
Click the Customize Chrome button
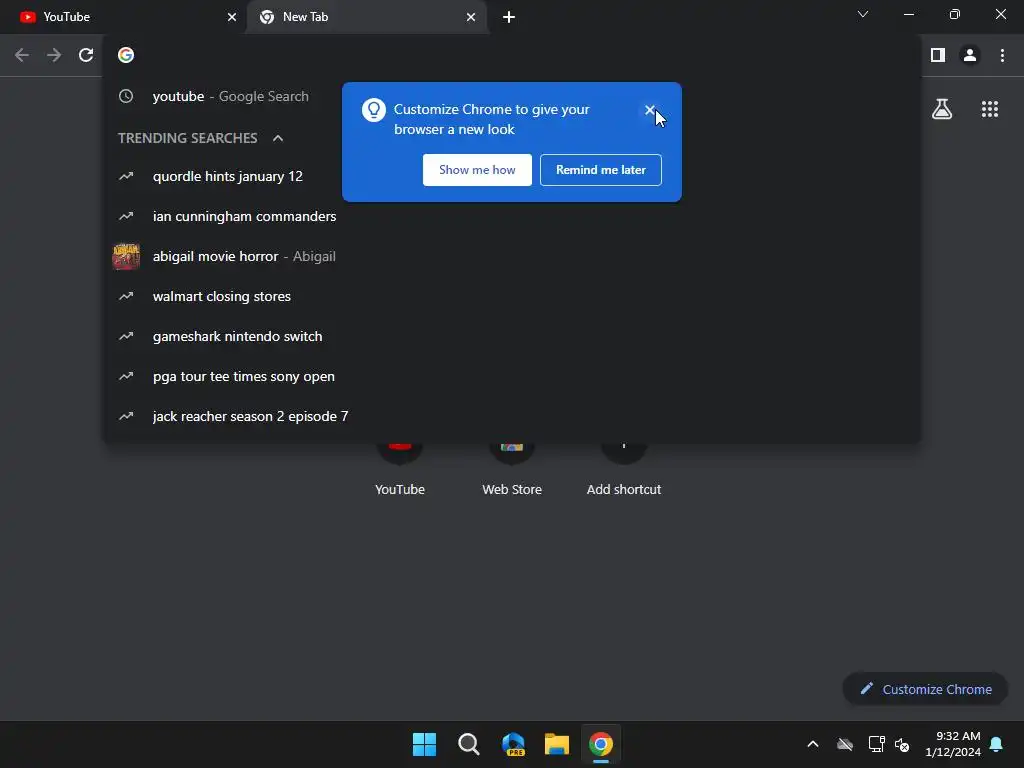[925, 689]
